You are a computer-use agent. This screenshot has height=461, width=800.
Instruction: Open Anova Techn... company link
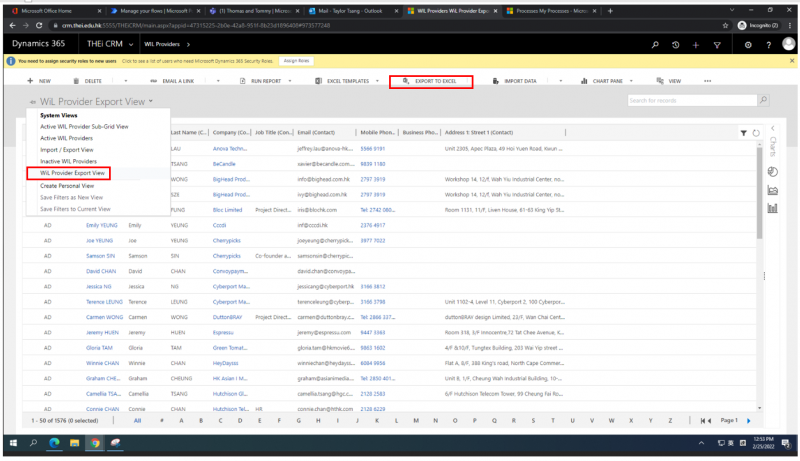[x=230, y=149]
